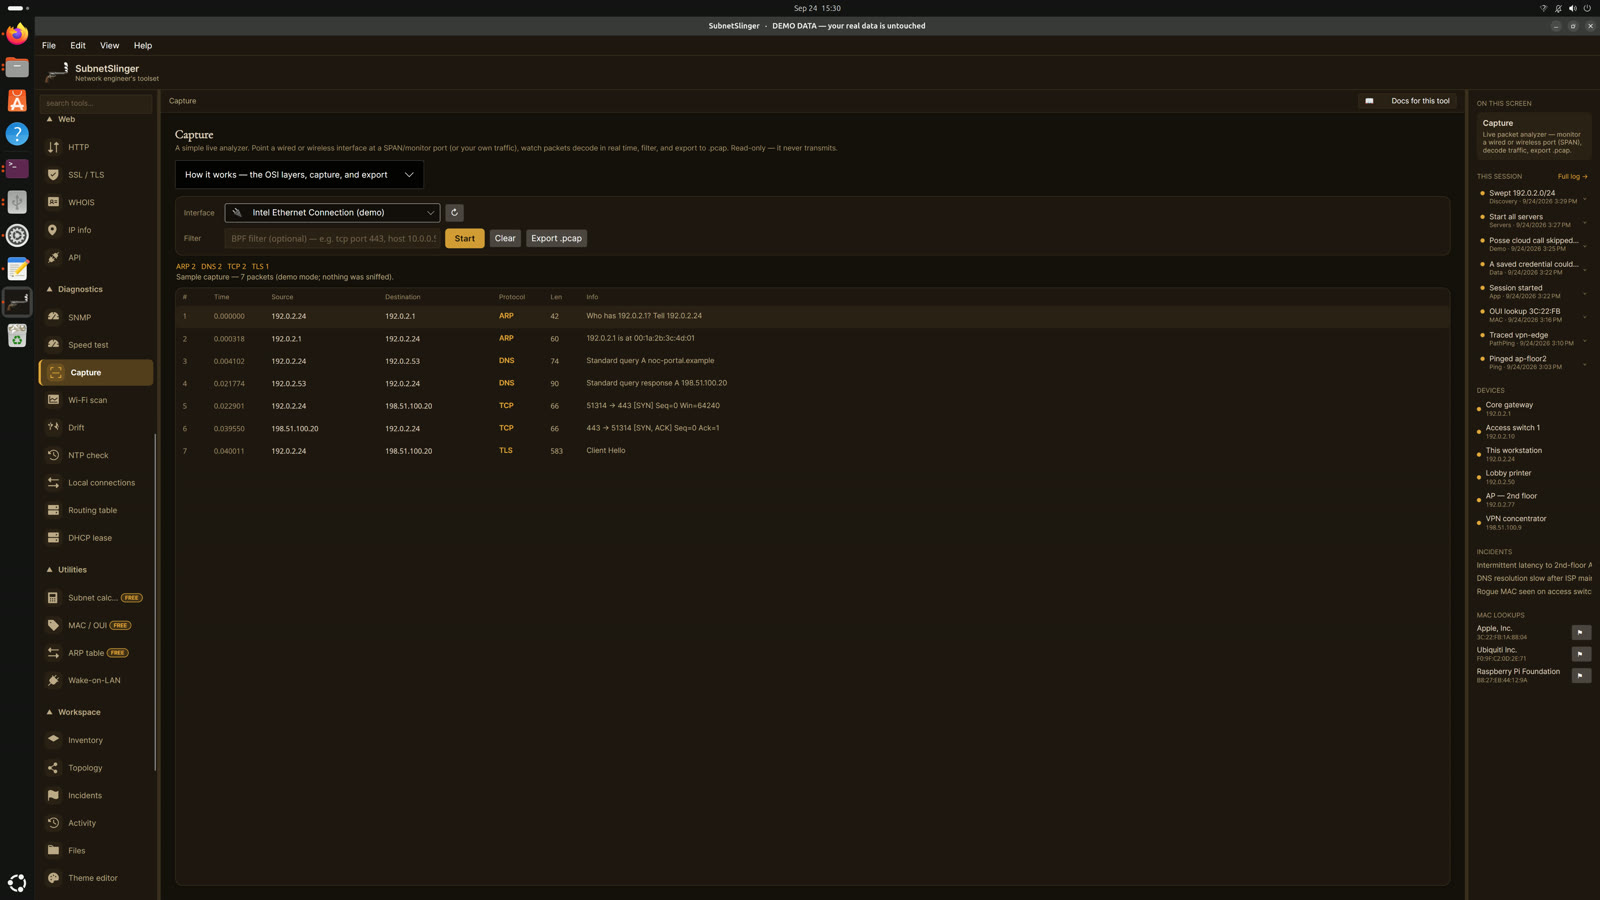
Task: Open the Help menu
Action: pos(143,45)
